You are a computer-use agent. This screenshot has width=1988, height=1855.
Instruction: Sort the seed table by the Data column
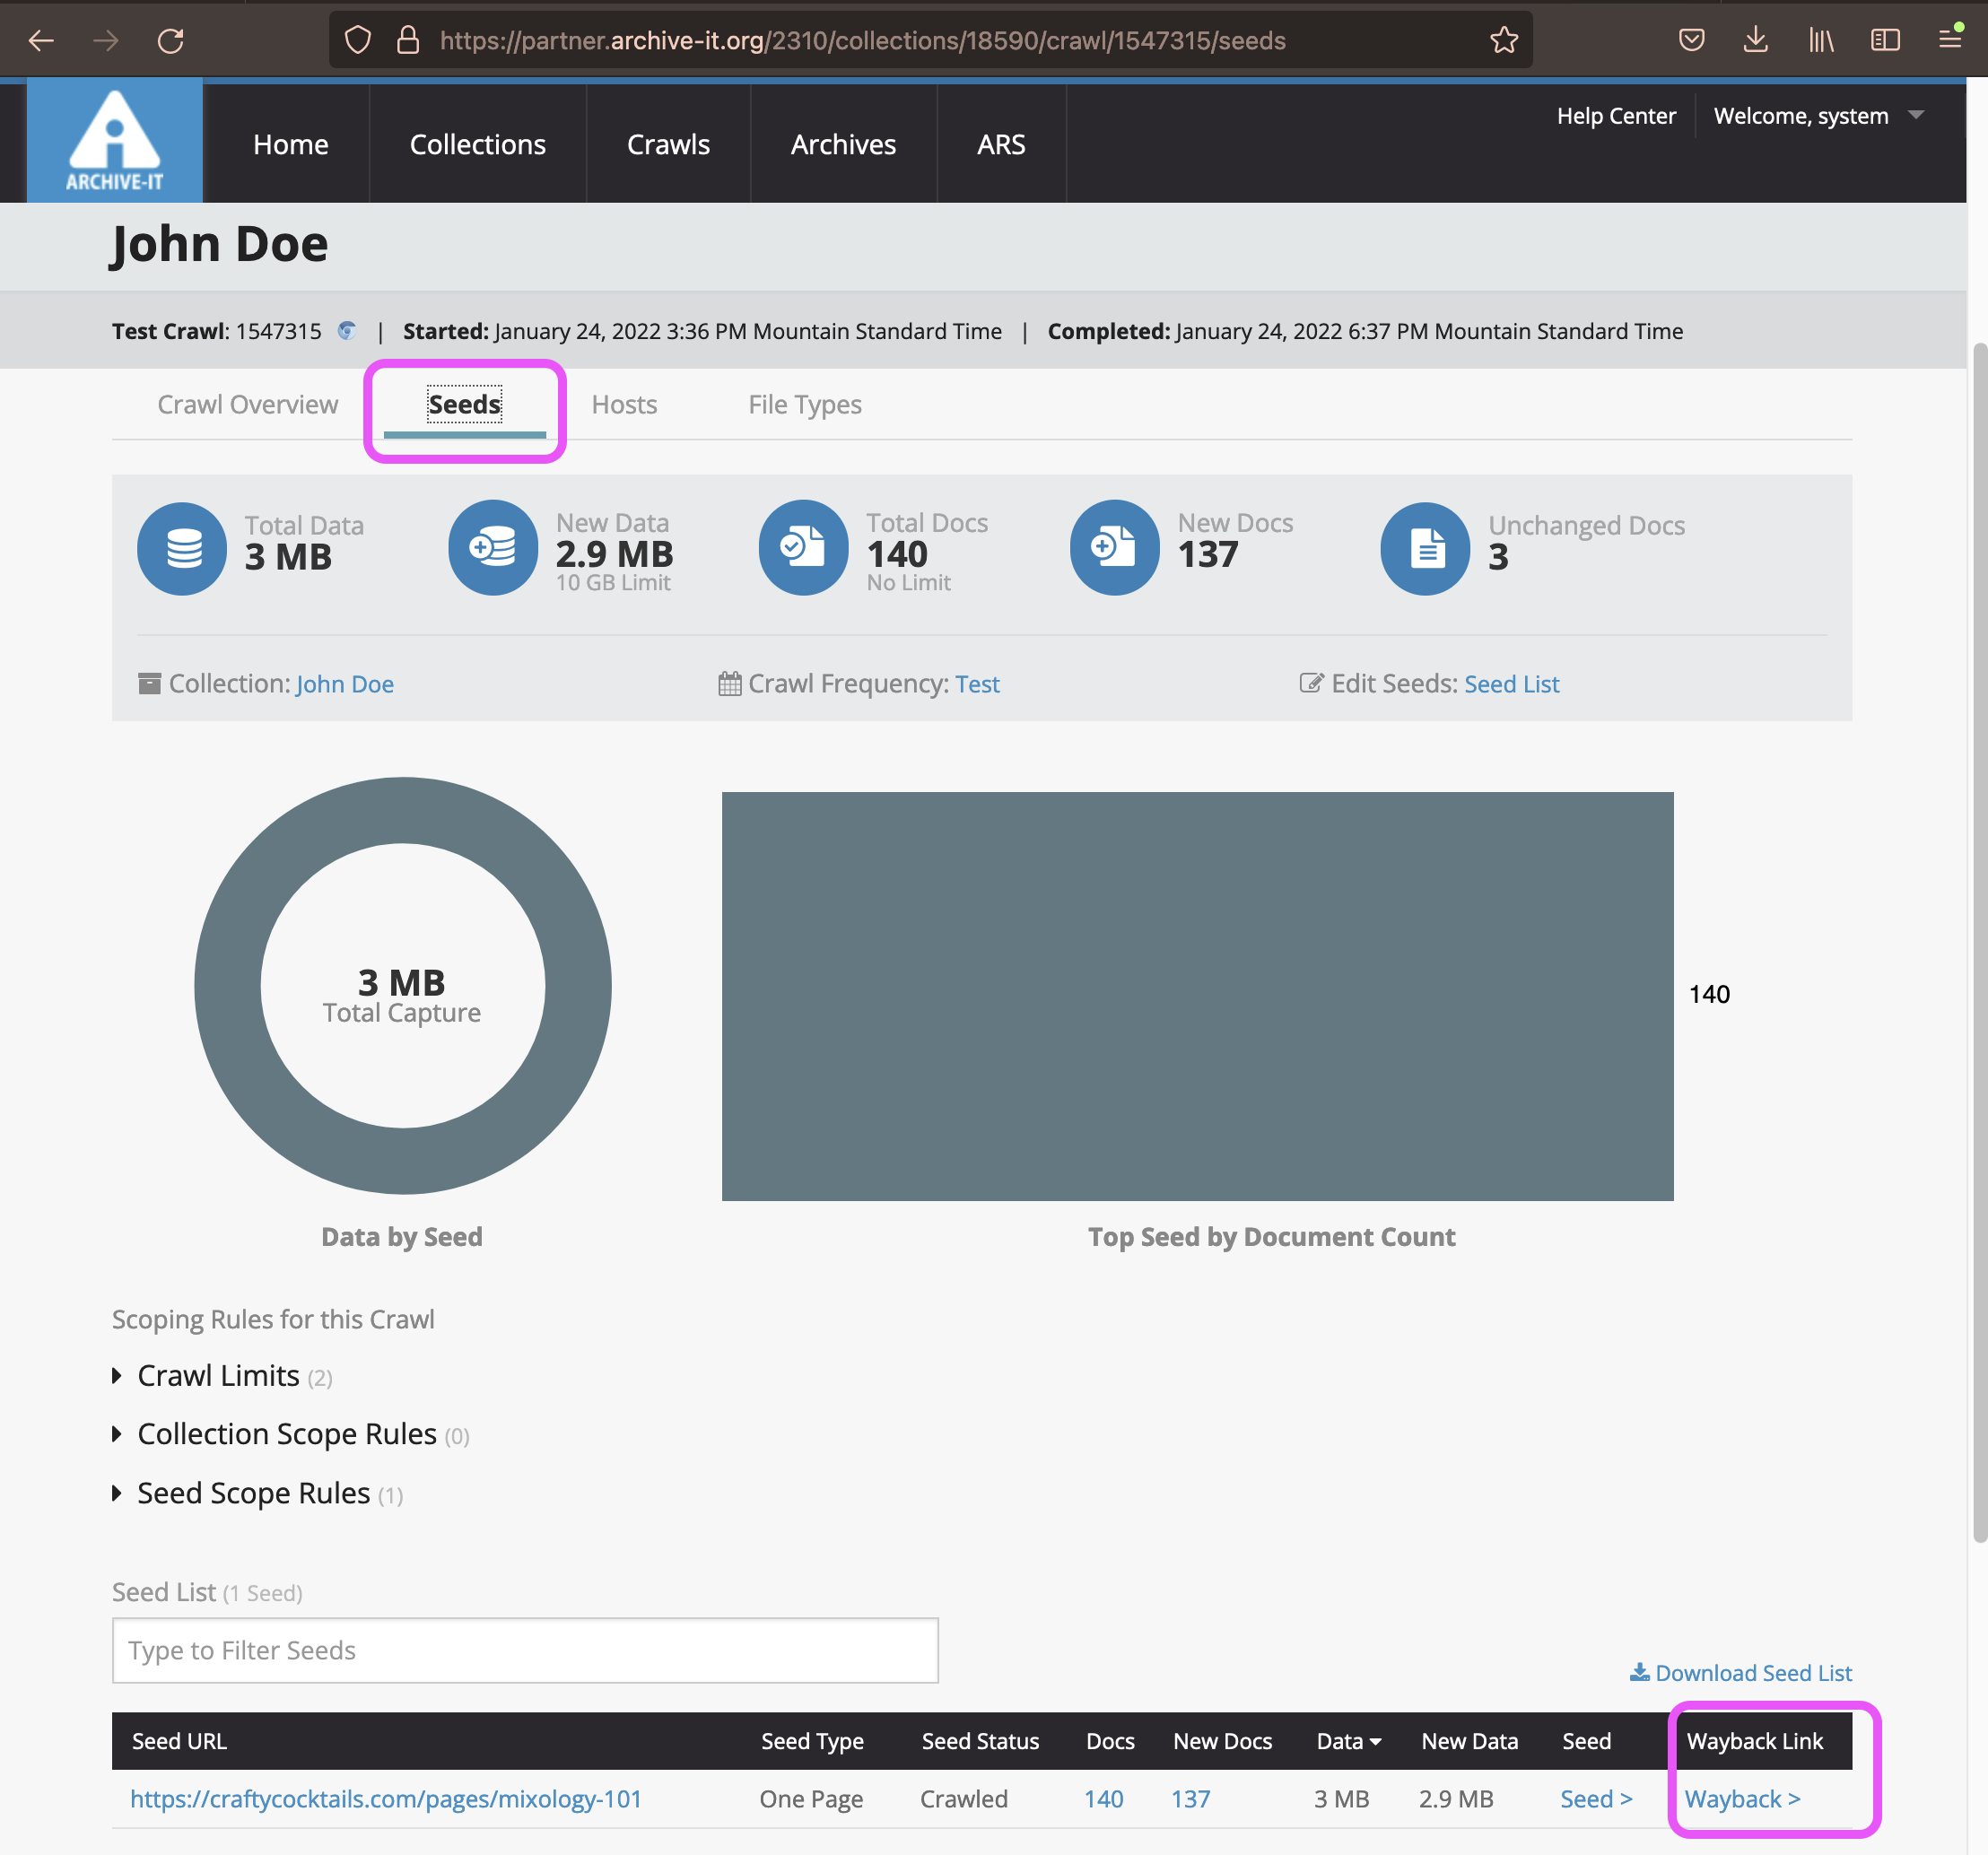1348,1741
